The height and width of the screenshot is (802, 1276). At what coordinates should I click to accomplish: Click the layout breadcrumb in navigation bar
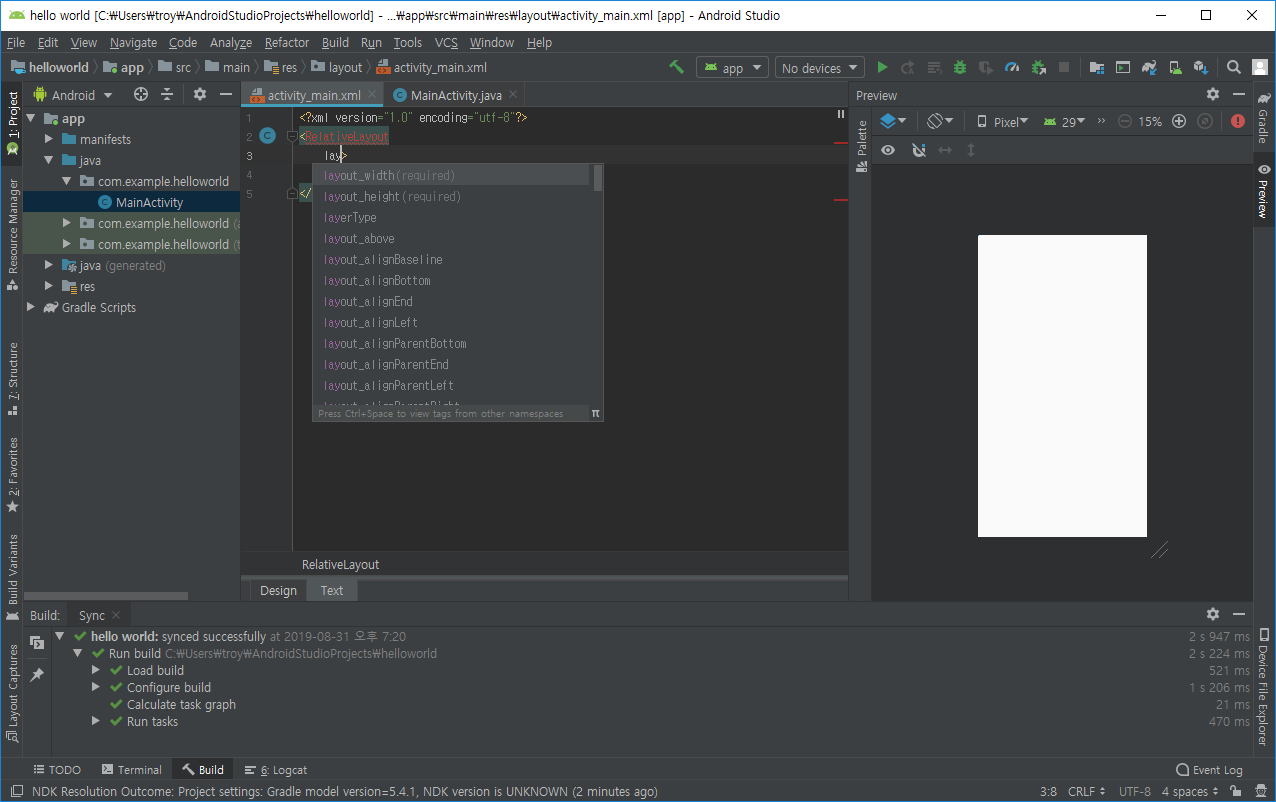[337, 67]
